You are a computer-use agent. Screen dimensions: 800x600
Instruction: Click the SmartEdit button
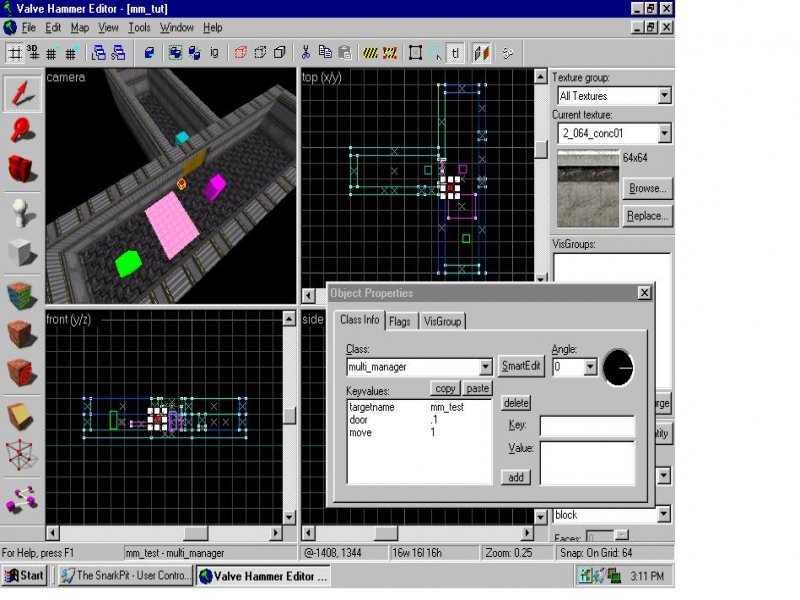click(x=520, y=367)
